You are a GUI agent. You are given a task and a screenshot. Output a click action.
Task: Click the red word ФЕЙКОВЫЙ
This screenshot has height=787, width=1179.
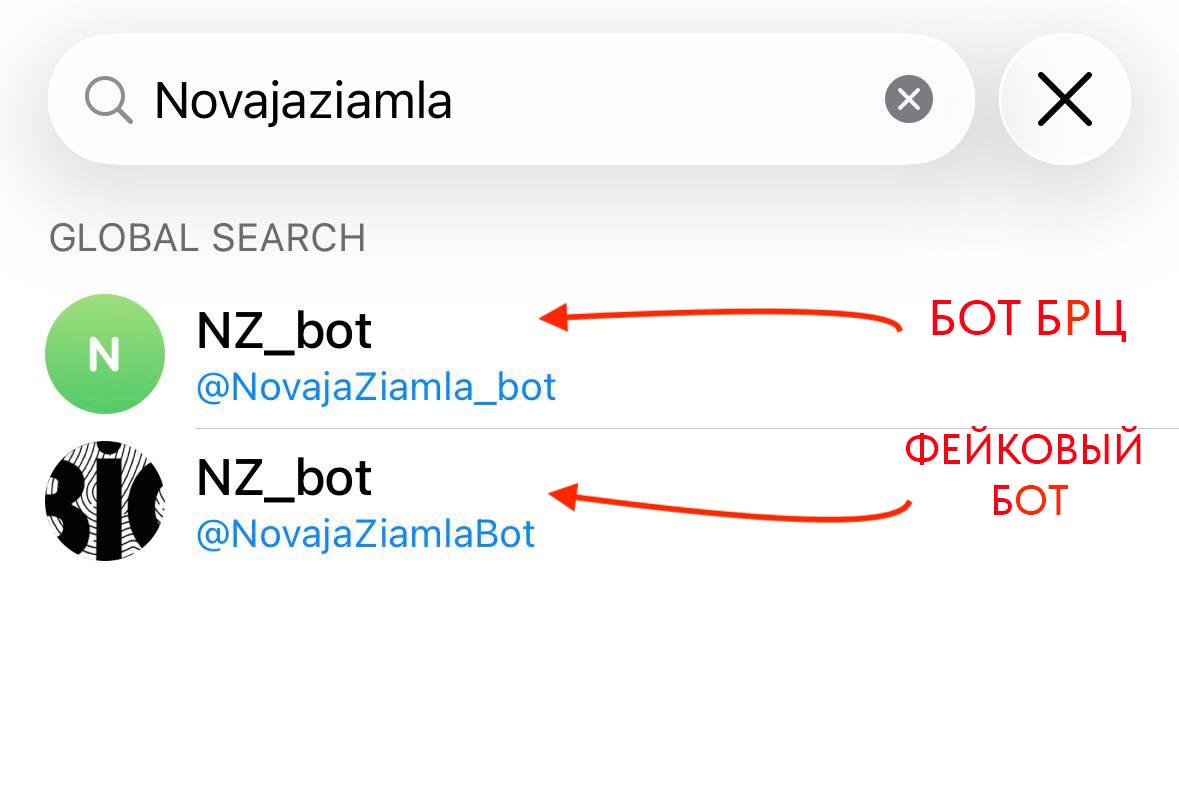[1023, 449]
